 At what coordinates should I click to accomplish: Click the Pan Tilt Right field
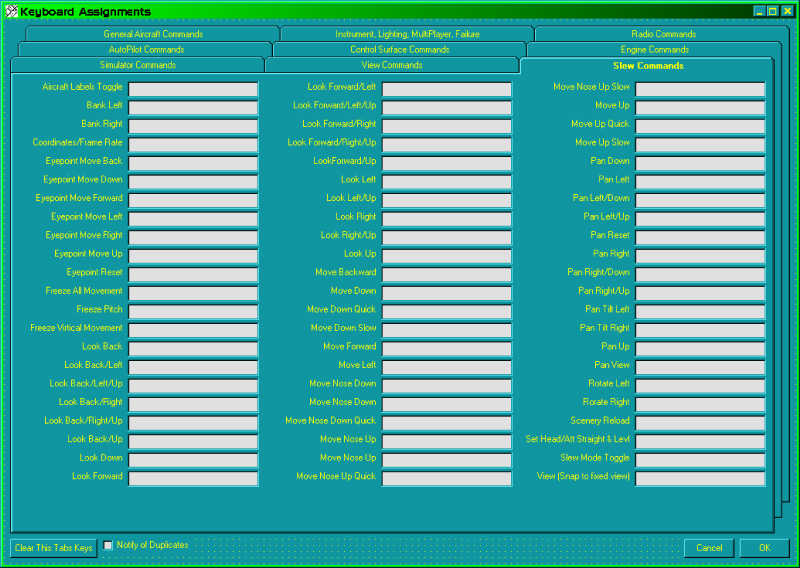click(x=700, y=330)
